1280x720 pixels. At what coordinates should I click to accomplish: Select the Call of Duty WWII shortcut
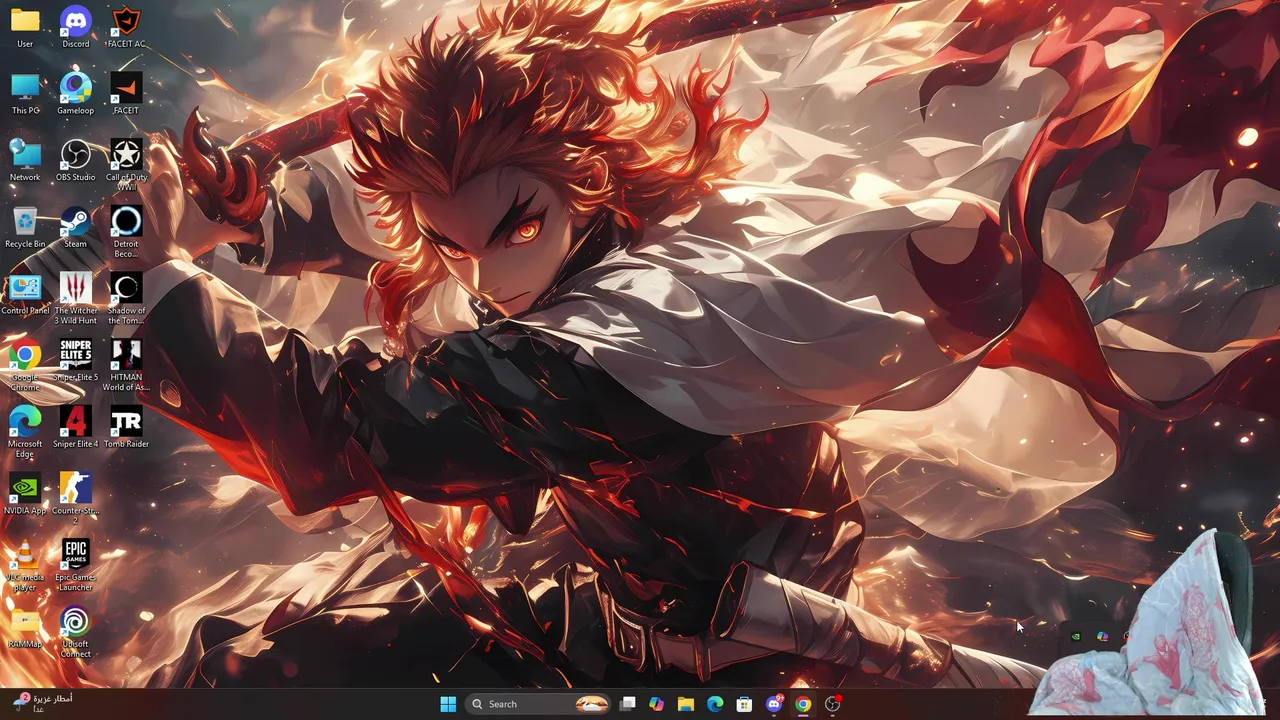click(x=126, y=165)
